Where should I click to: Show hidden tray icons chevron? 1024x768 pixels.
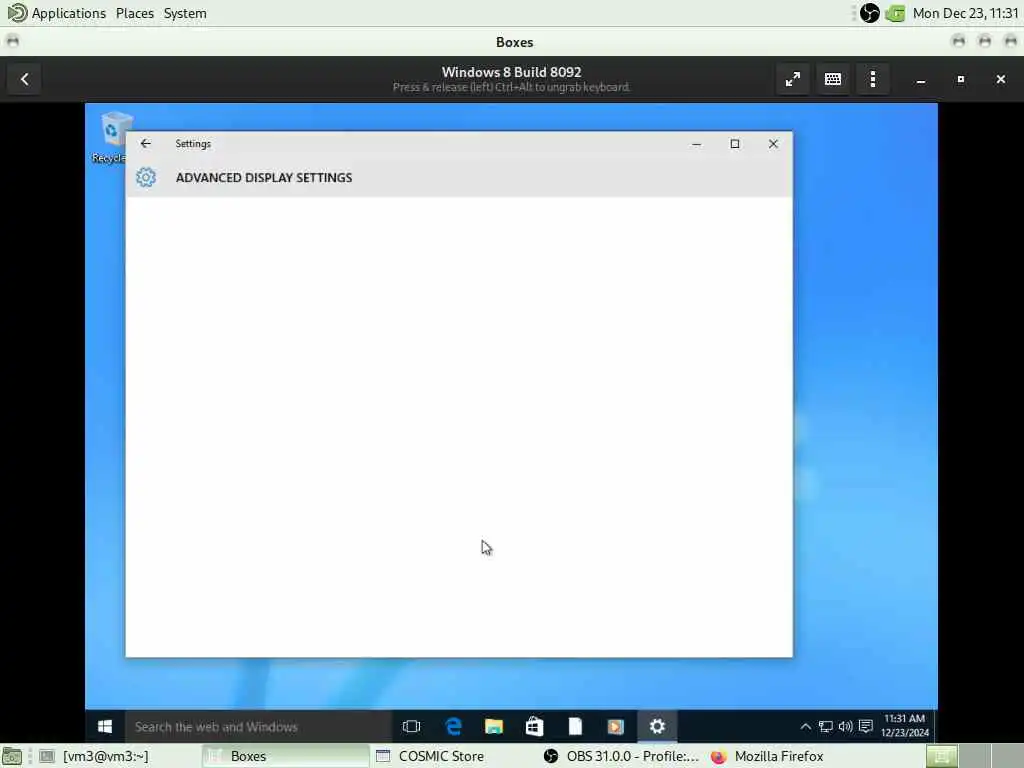coord(805,726)
